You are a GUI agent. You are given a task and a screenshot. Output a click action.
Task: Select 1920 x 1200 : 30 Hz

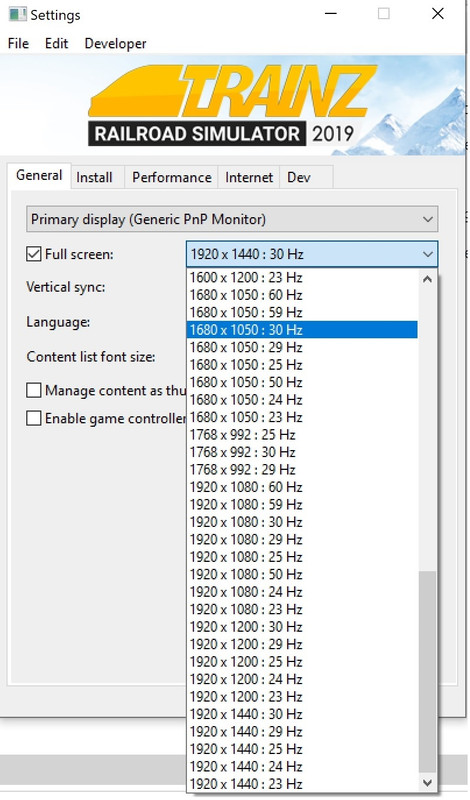(x=303, y=627)
